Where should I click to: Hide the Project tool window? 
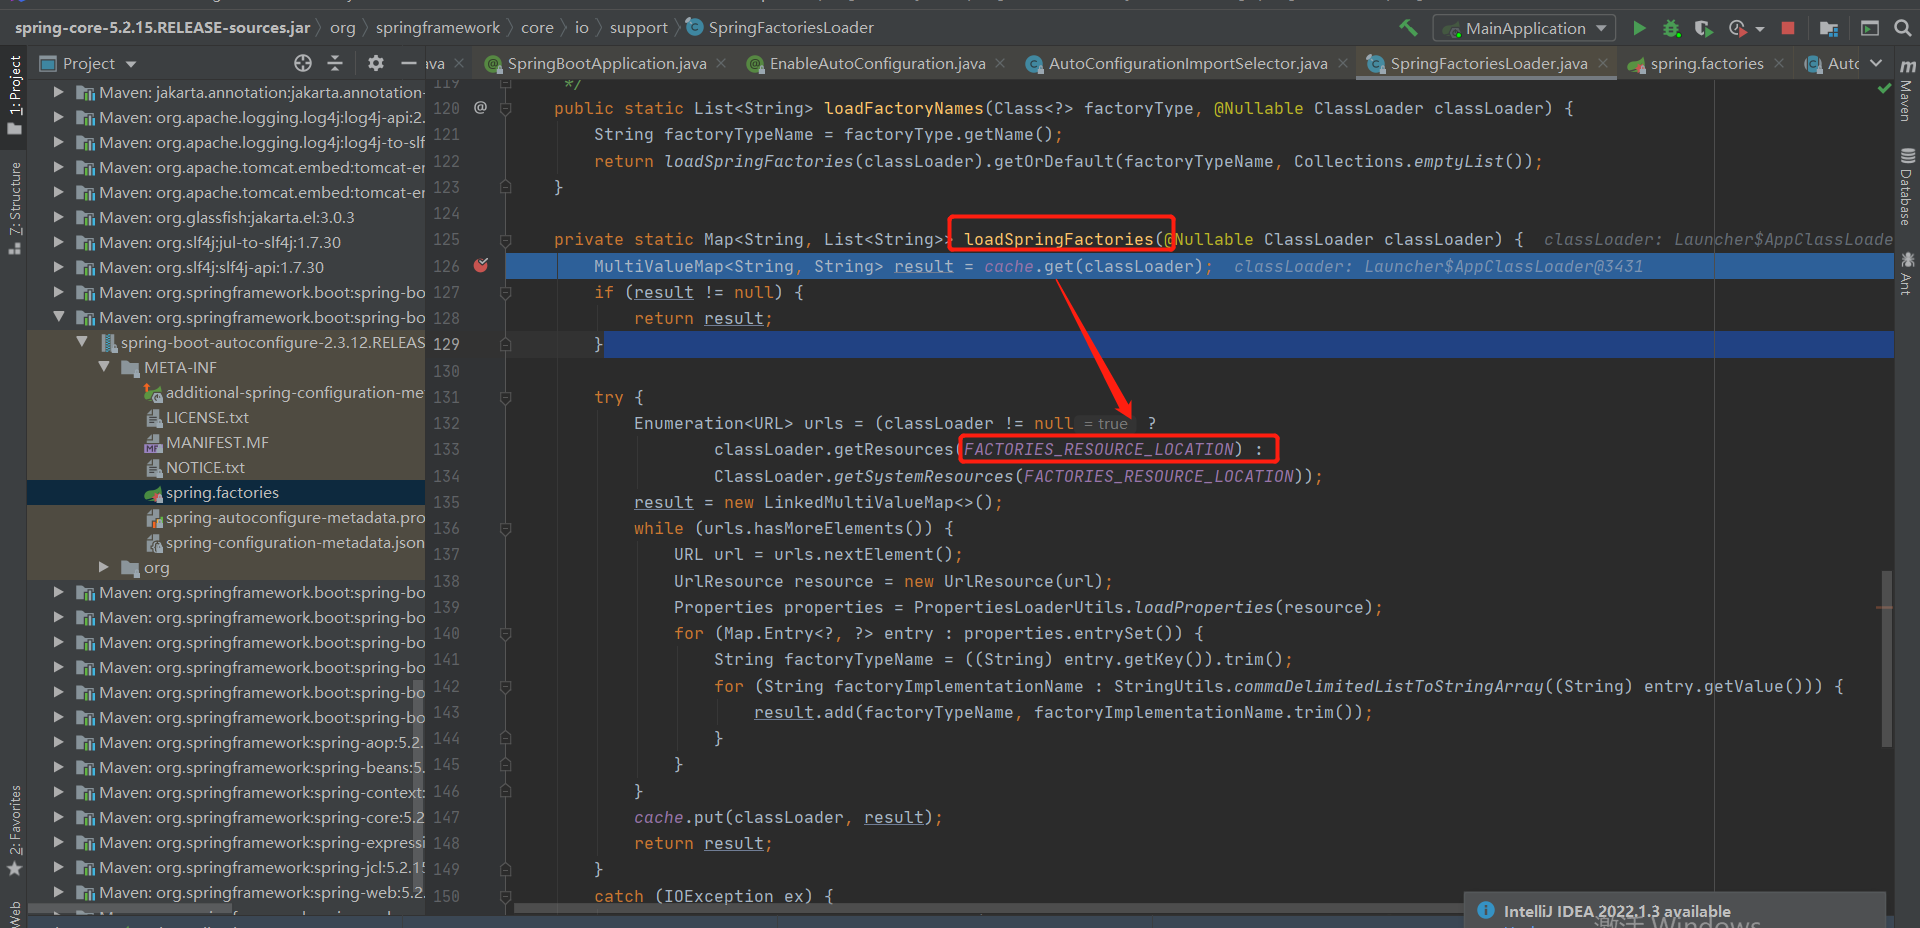(408, 63)
